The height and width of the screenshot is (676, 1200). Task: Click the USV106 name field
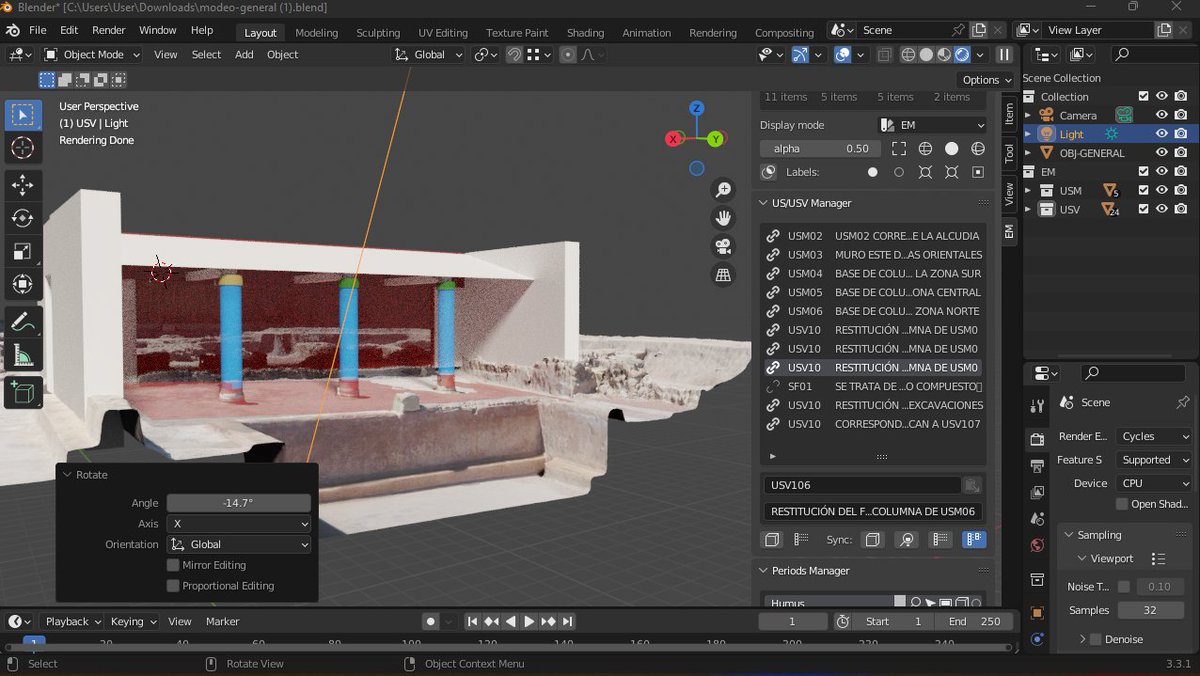862,485
